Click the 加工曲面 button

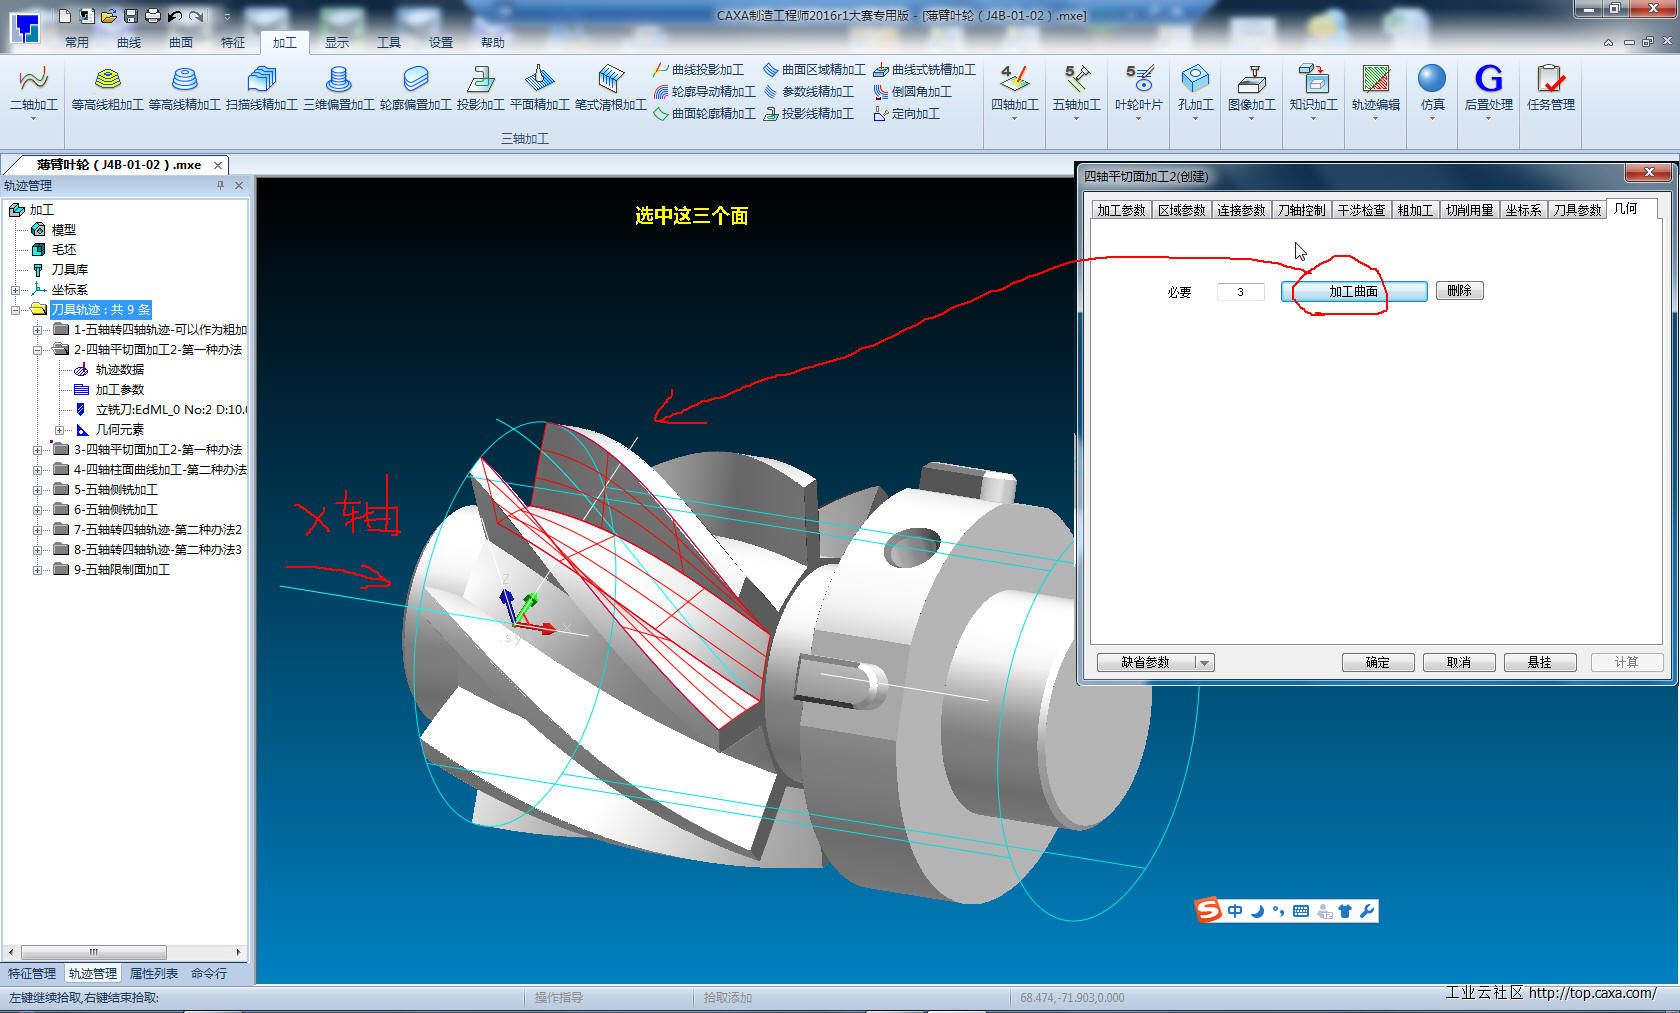pyautogui.click(x=1353, y=291)
